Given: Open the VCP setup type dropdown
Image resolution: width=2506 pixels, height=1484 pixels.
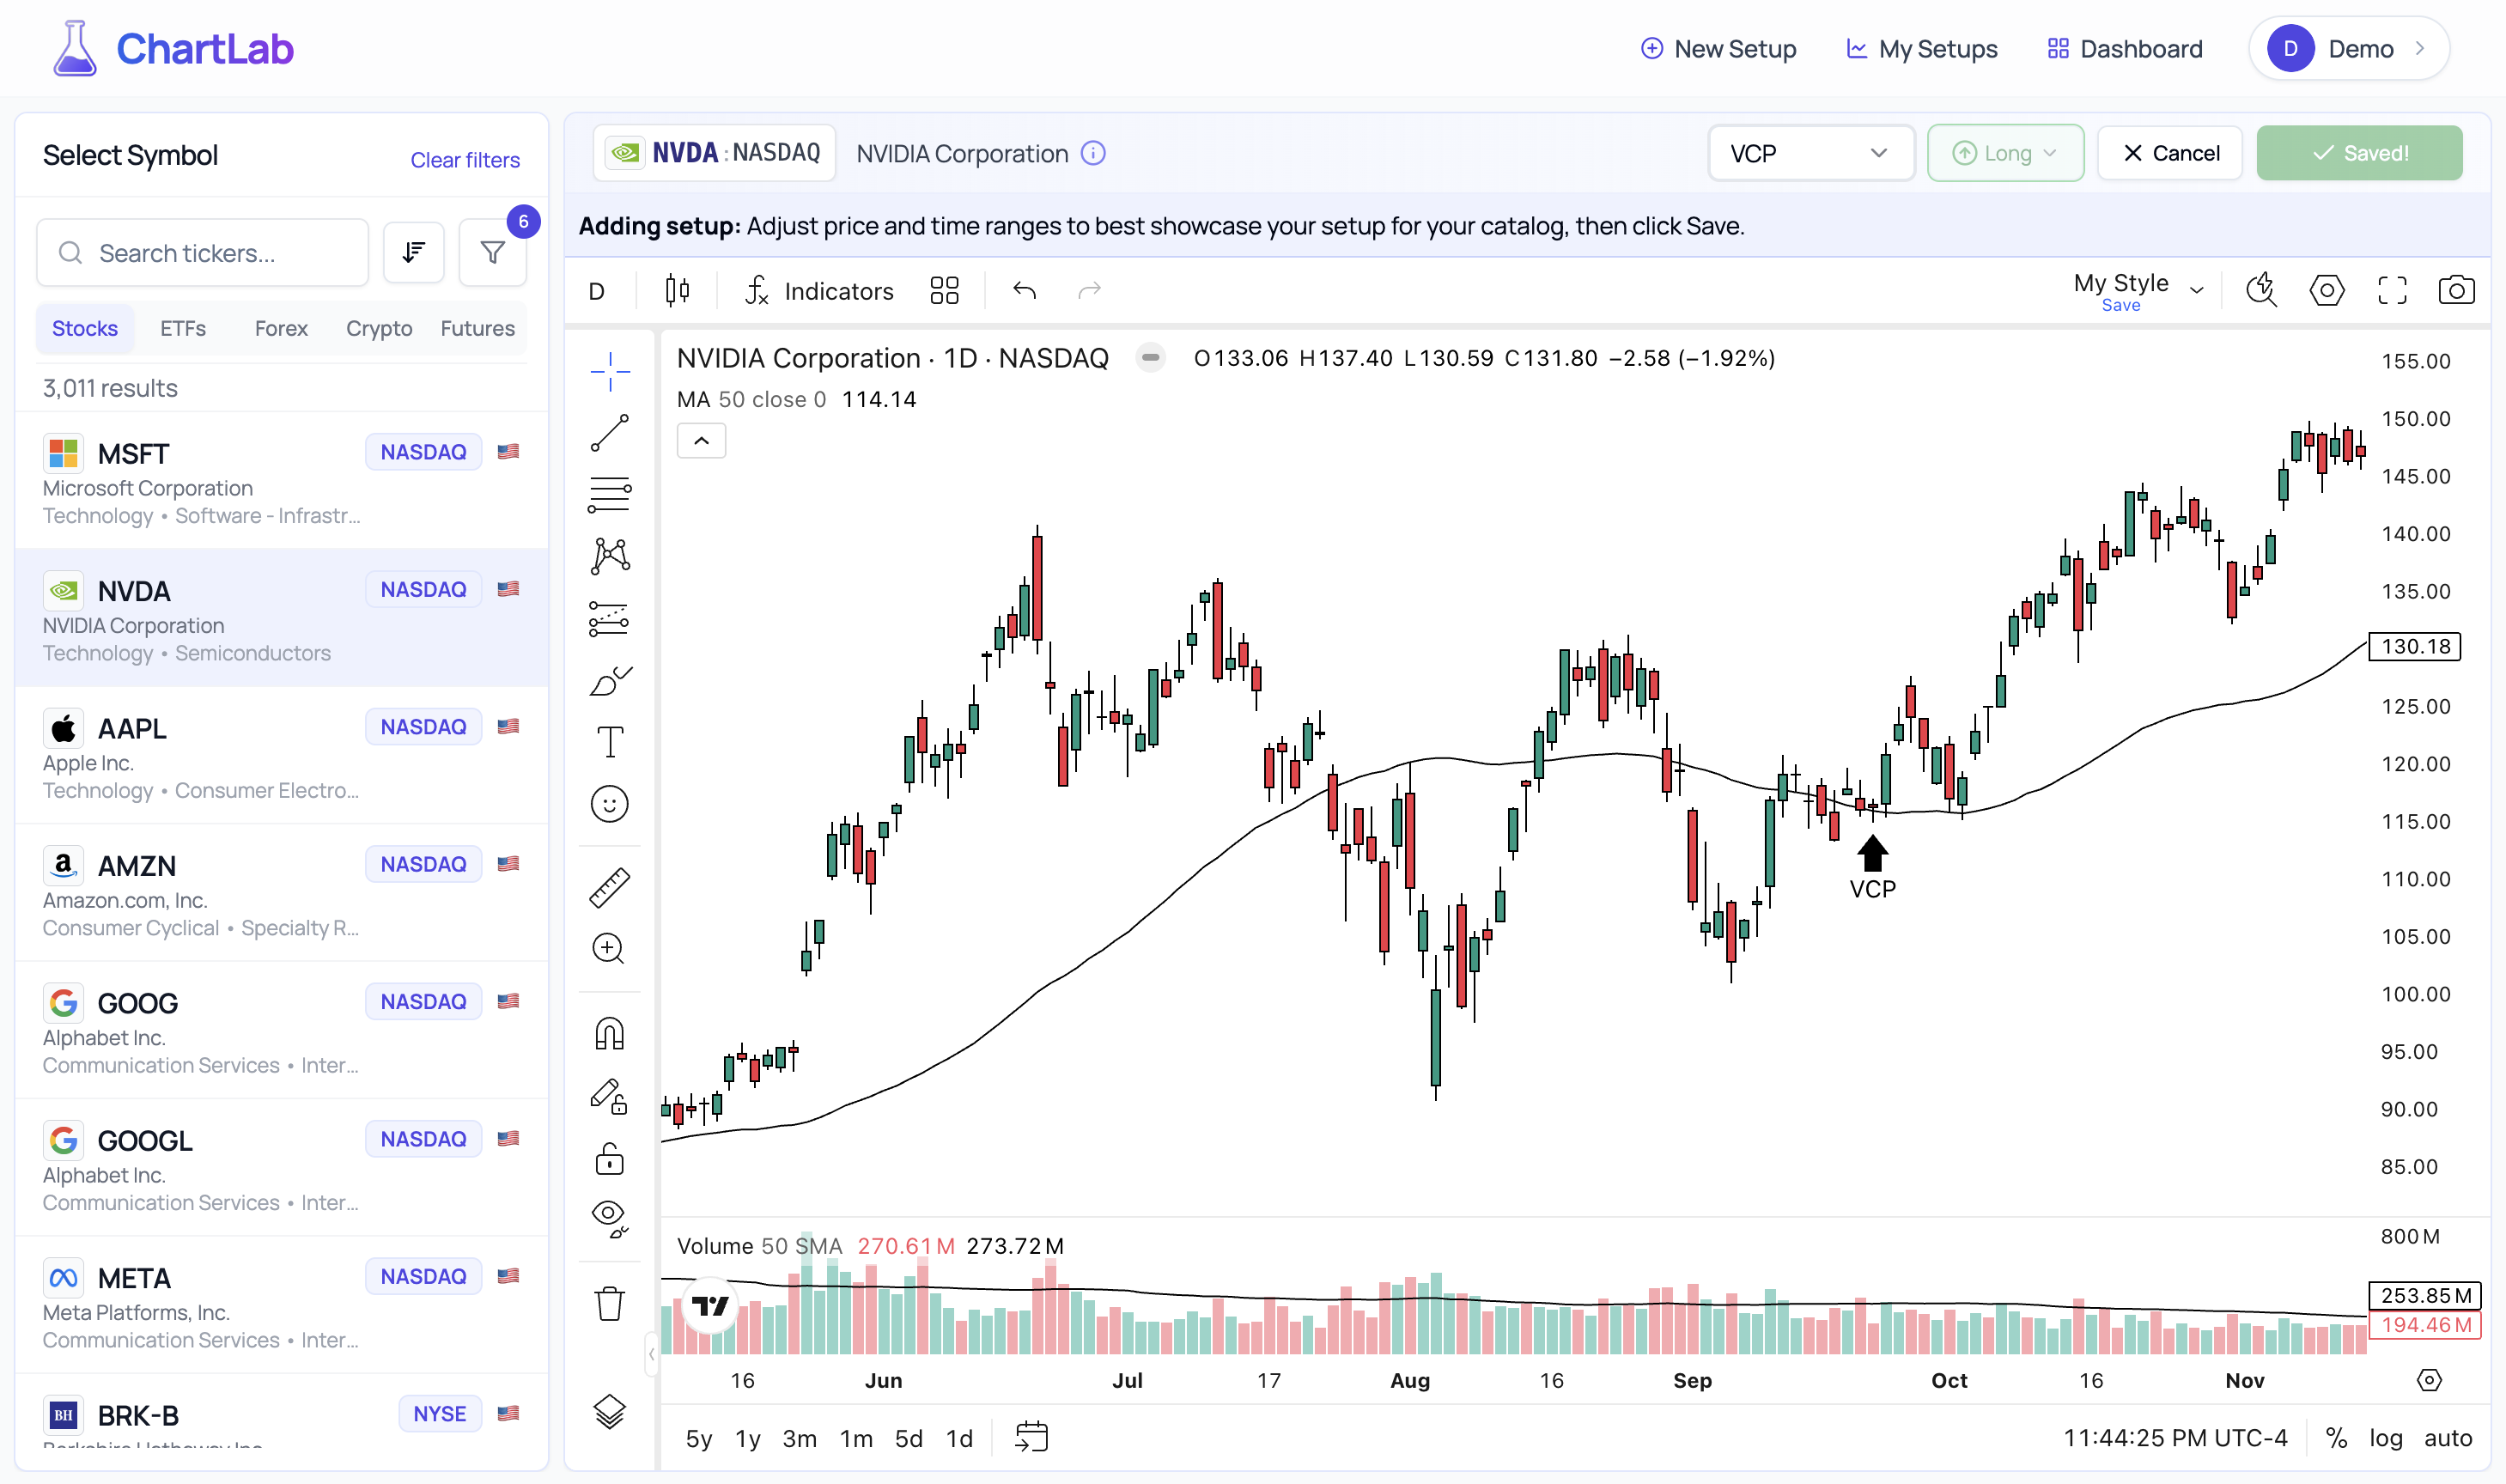Looking at the screenshot, I should point(1810,153).
